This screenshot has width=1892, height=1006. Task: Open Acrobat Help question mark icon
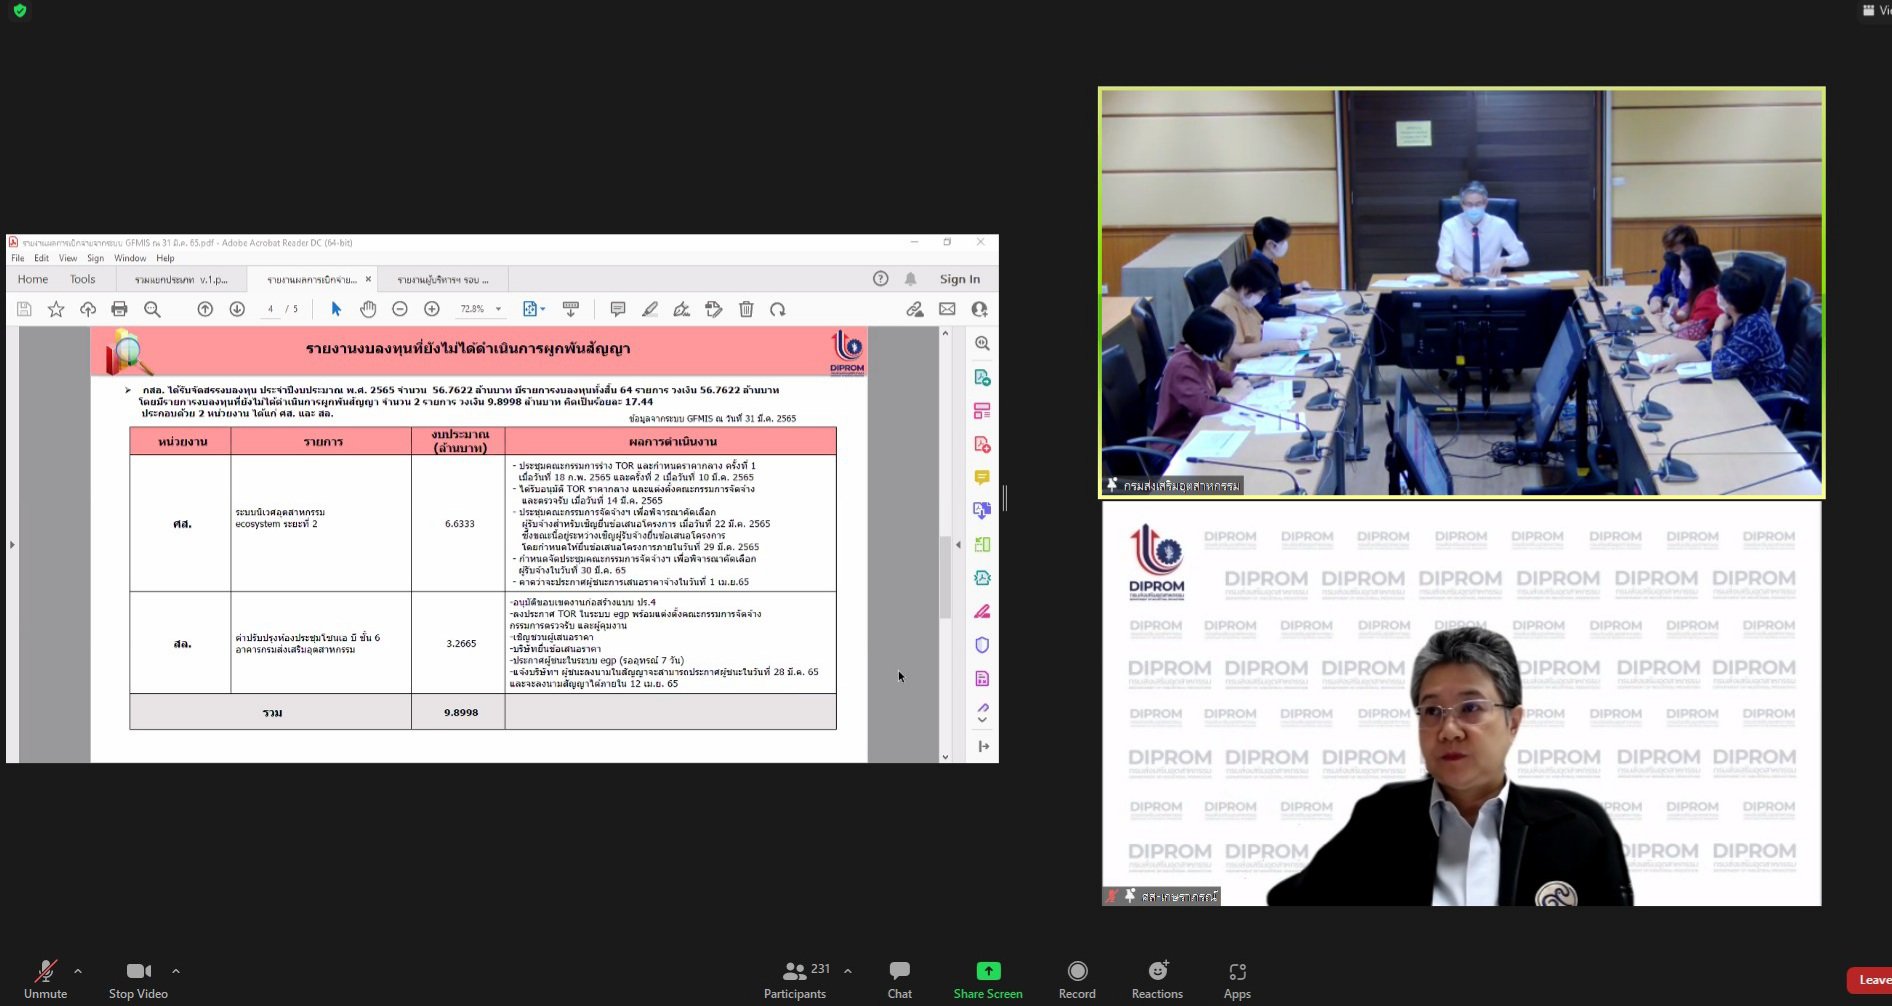click(881, 279)
